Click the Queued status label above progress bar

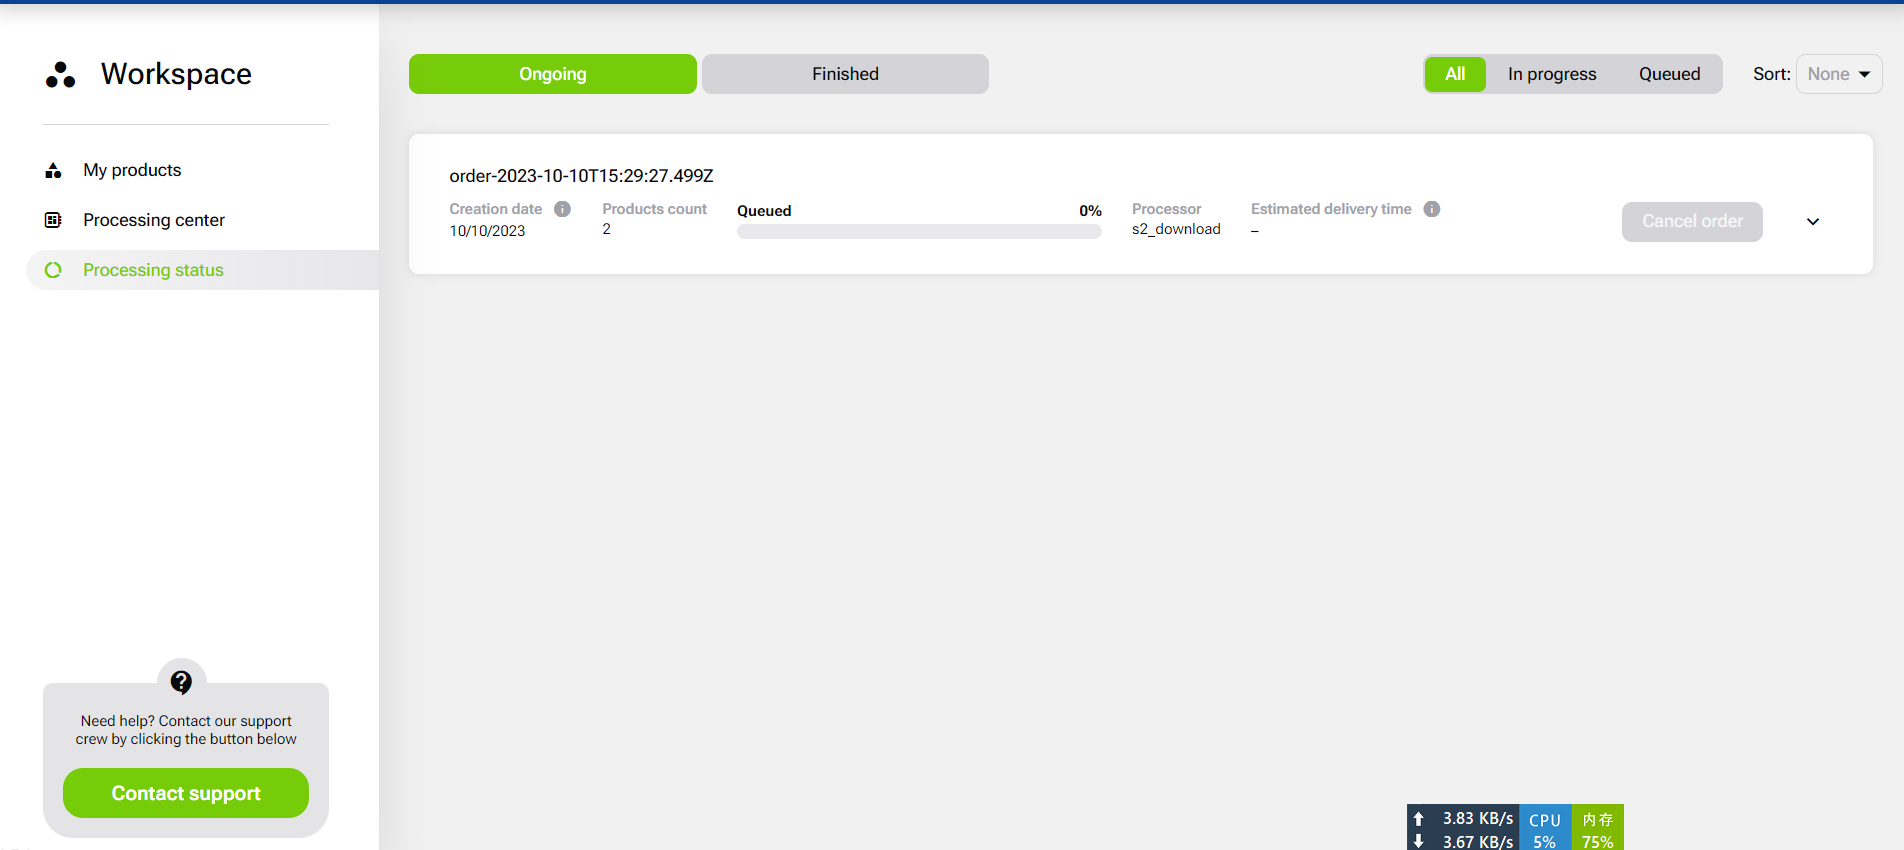(x=764, y=211)
